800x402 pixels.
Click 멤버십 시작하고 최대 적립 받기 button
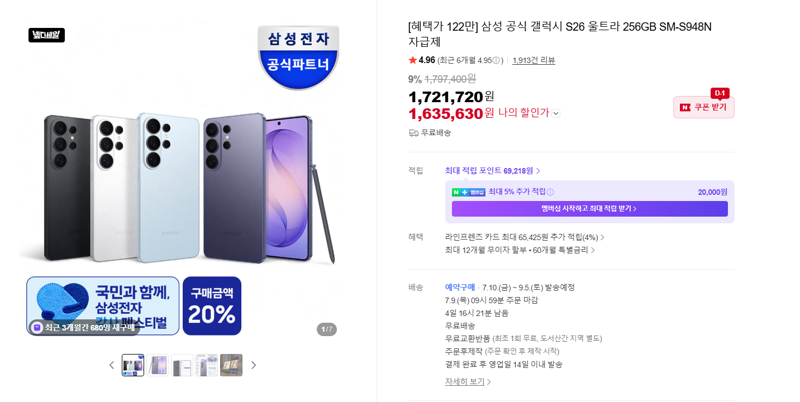pyautogui.click(x=589, y=209)
